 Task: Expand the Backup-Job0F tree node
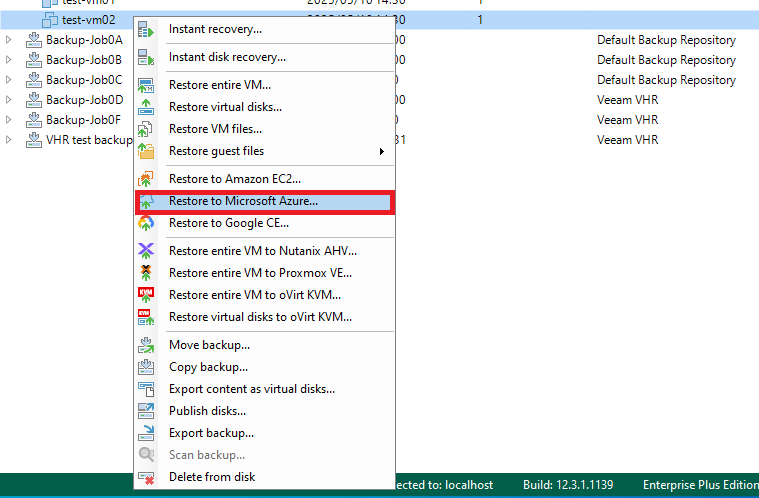8,120
